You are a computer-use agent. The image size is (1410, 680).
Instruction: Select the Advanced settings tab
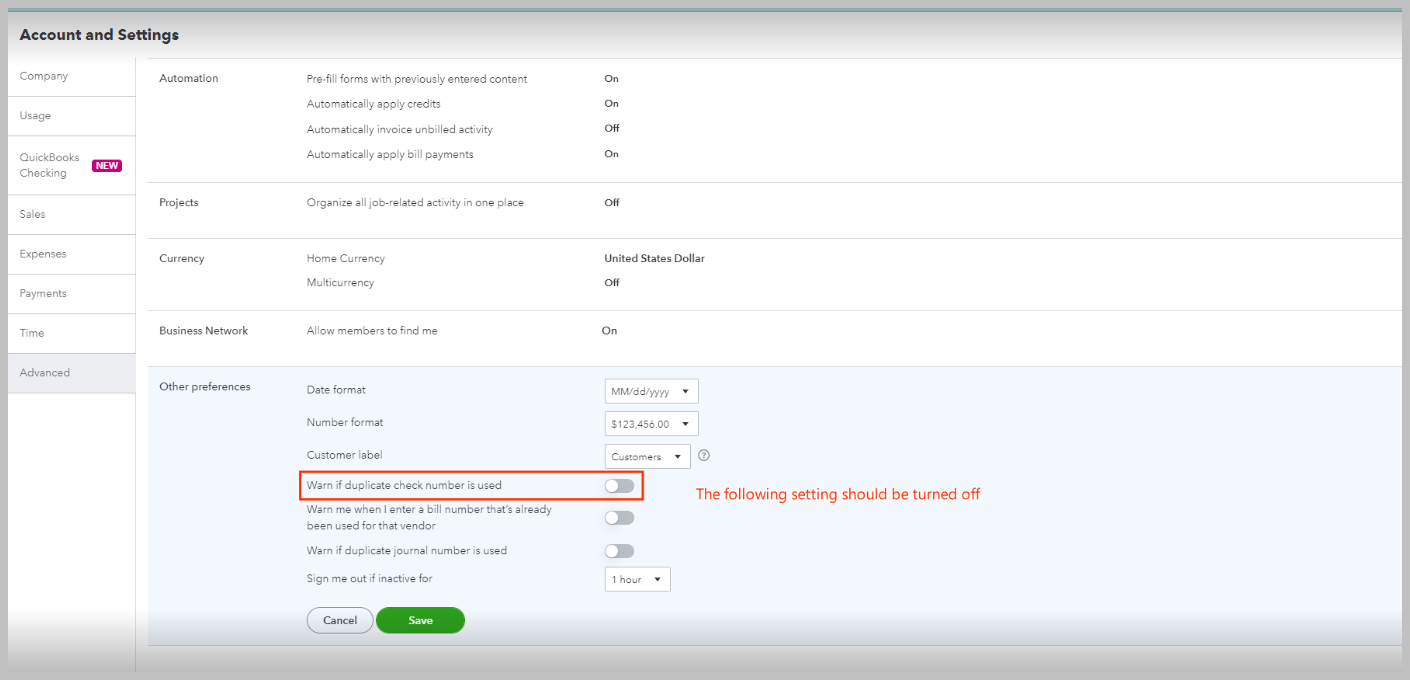71,373
